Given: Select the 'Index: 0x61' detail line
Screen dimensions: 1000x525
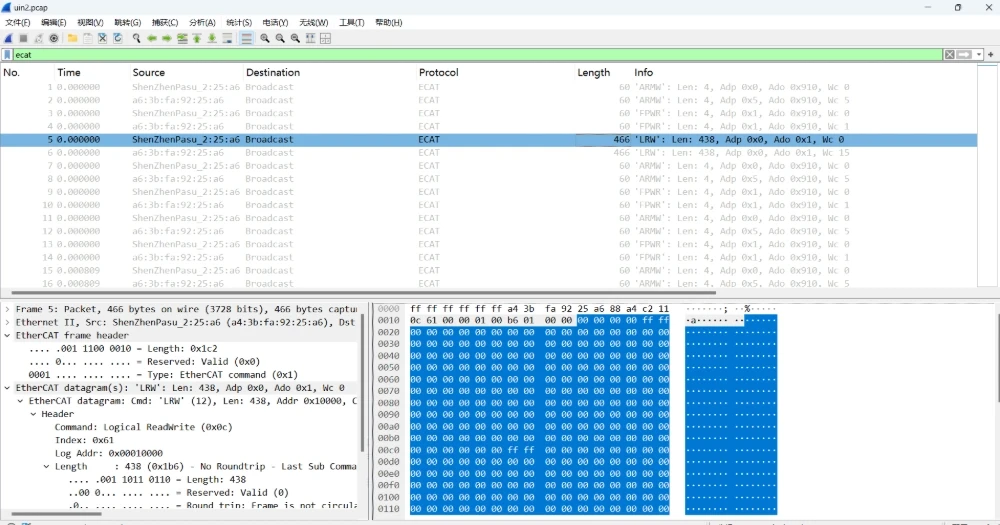Looking at the screenshot, I should (x=84, y=440).
